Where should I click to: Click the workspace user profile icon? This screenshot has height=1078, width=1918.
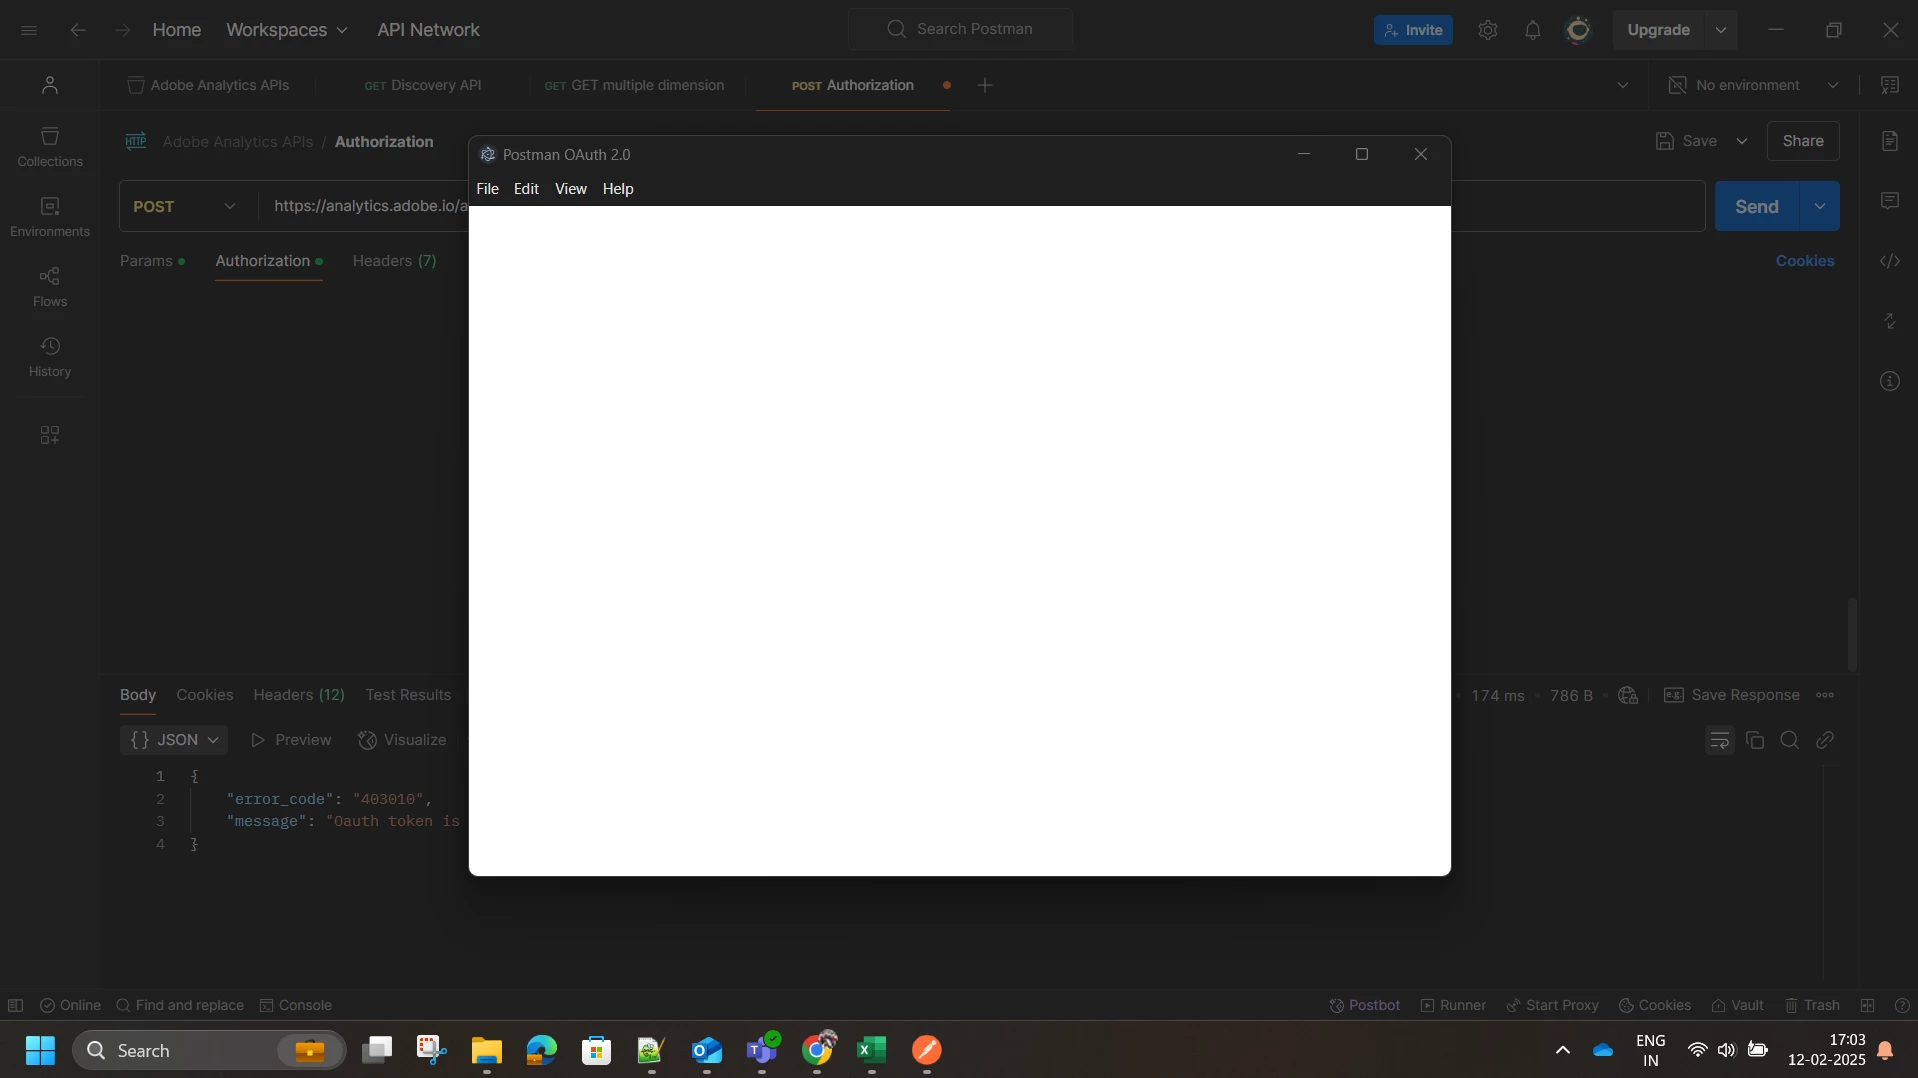point(50,85)
